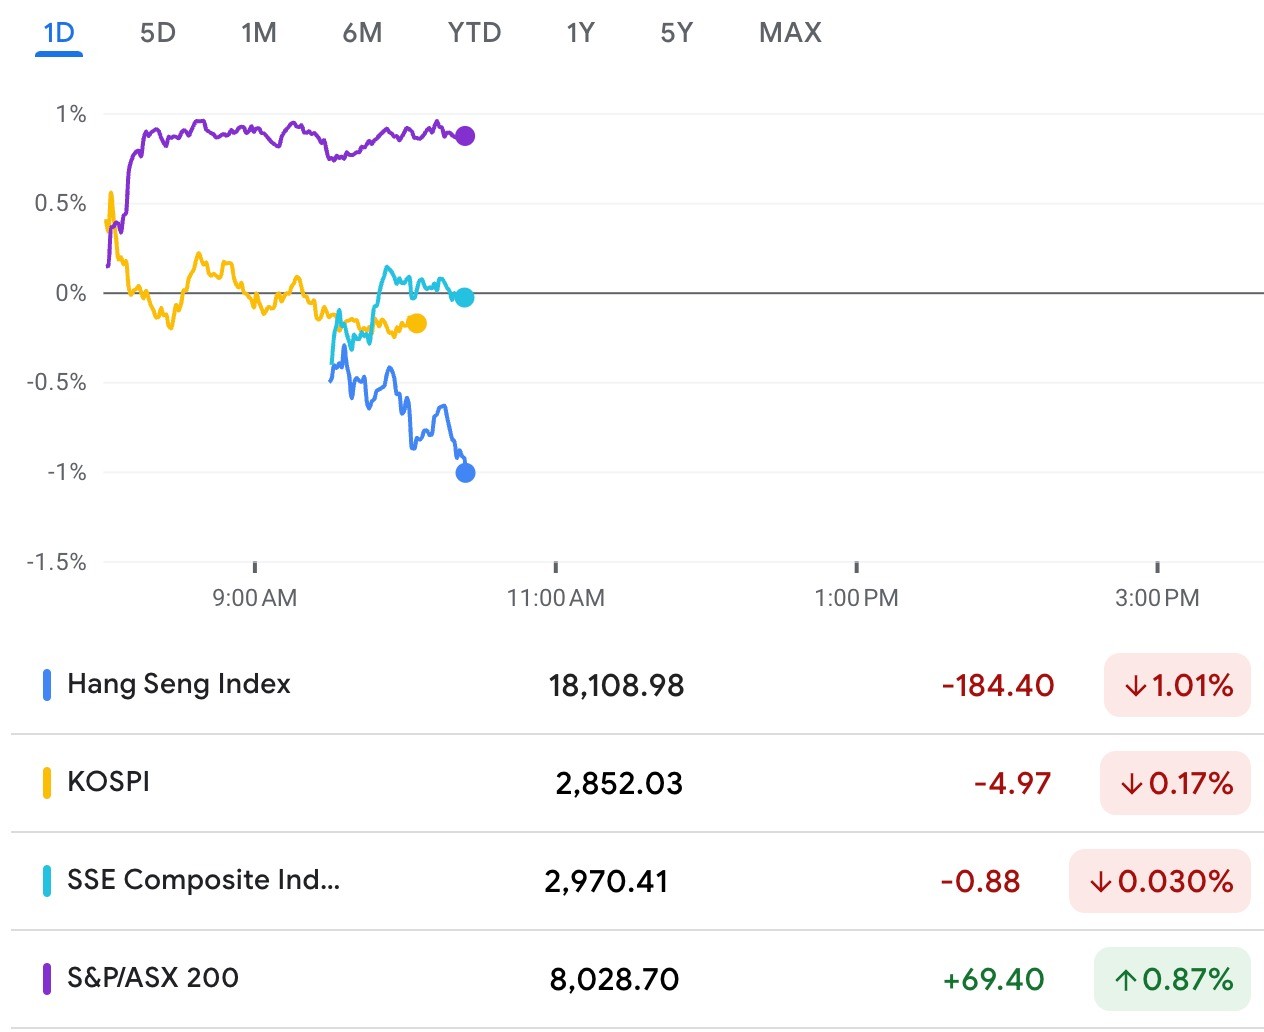1264x1032 pixels.
Task: Click the blue endpoint dot on the chart
Action: (465, 473)
